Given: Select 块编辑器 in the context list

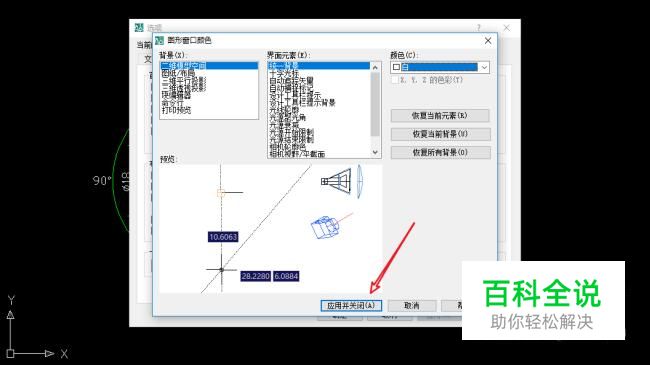Looking at the screenshot, I should tap(176, 95).
